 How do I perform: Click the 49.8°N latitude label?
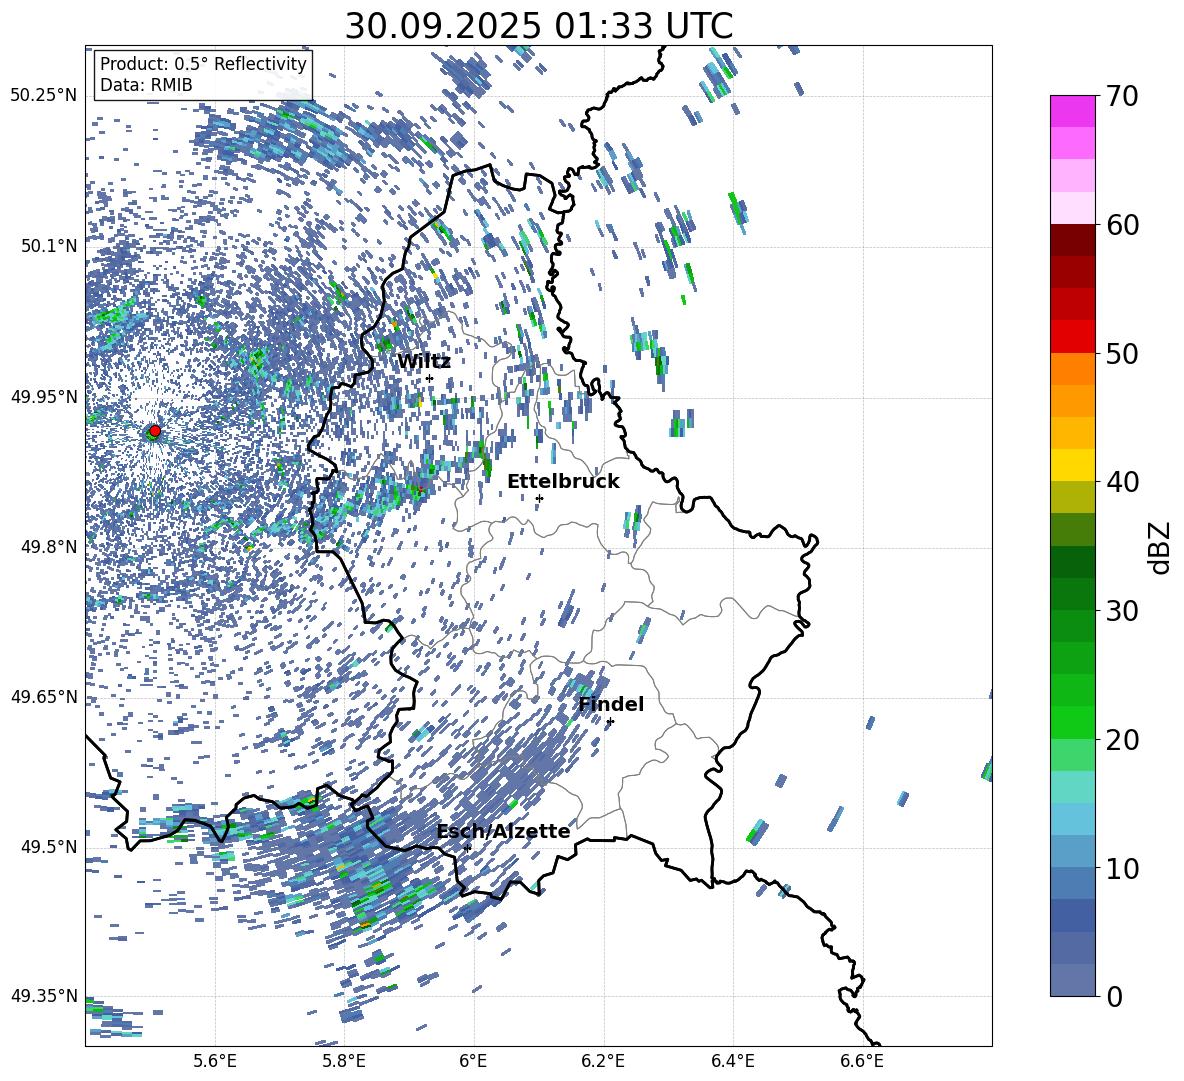[x=49, y=546]
